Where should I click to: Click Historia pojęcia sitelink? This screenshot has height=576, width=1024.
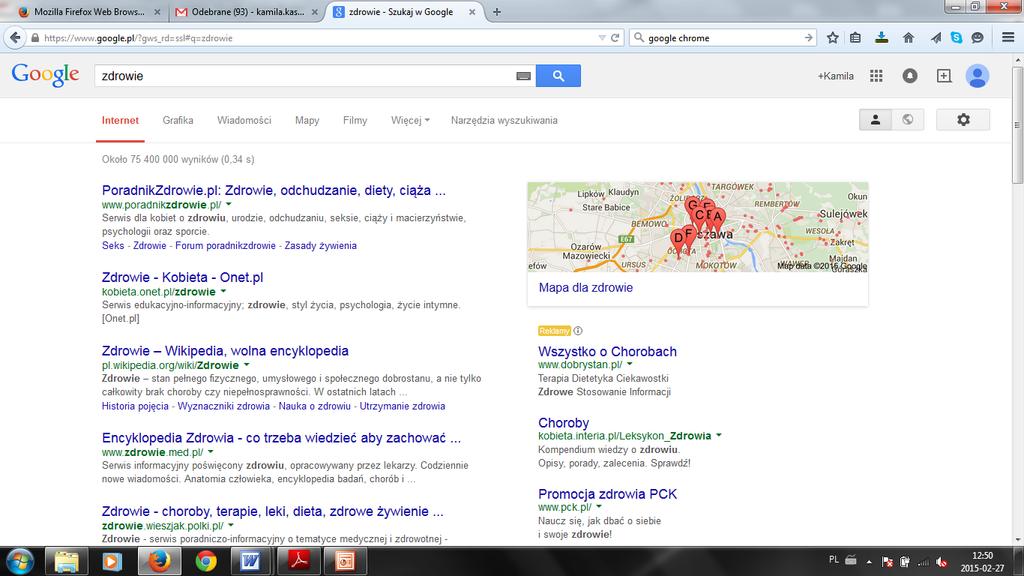click(x=135, y=406)
